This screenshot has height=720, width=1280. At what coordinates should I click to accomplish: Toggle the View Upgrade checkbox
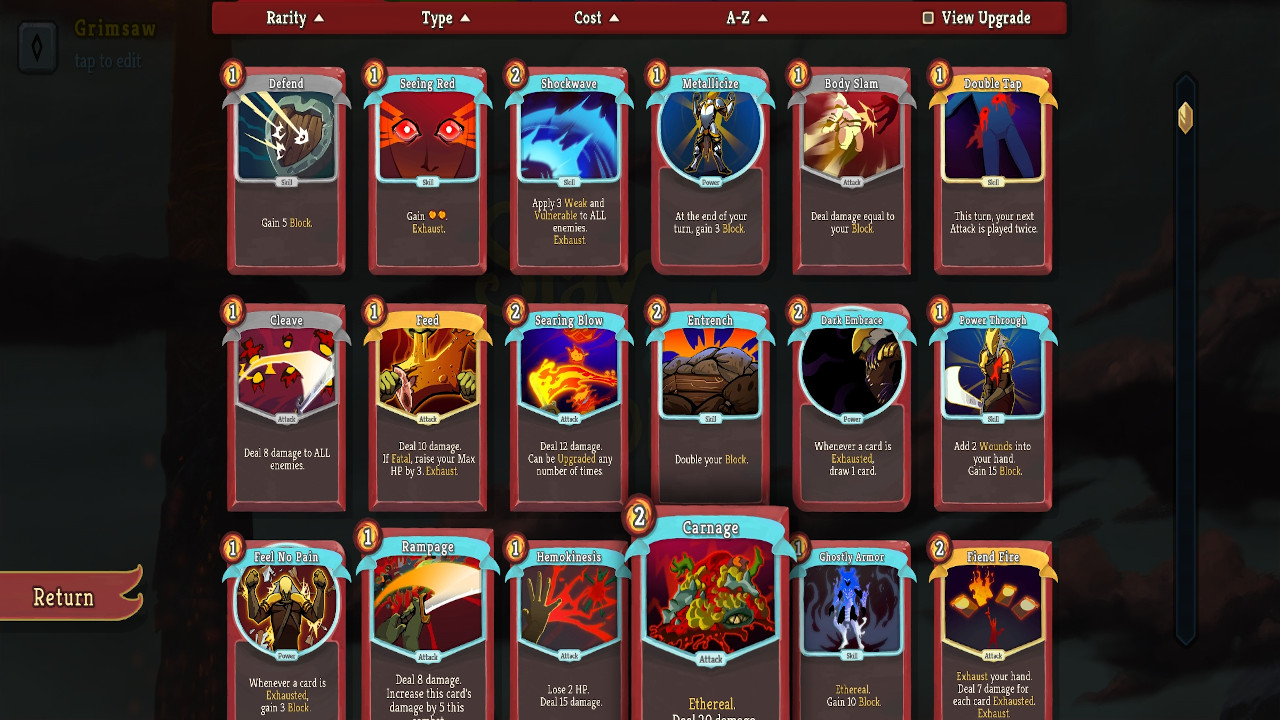pos(928,18)
